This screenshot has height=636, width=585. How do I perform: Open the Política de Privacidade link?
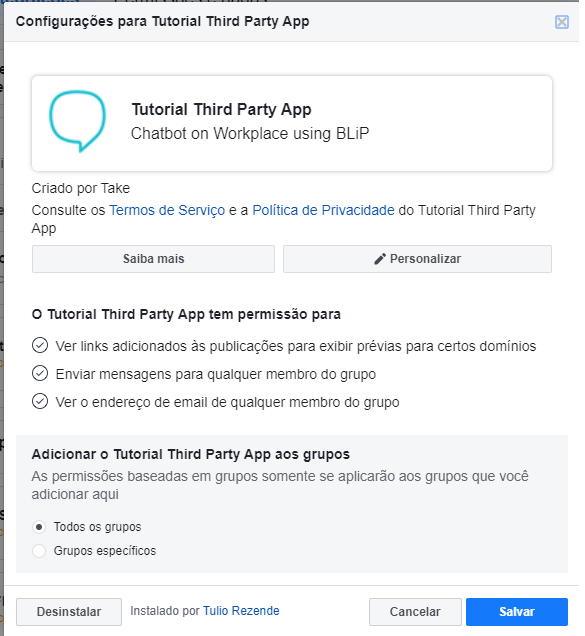point(323,210)
